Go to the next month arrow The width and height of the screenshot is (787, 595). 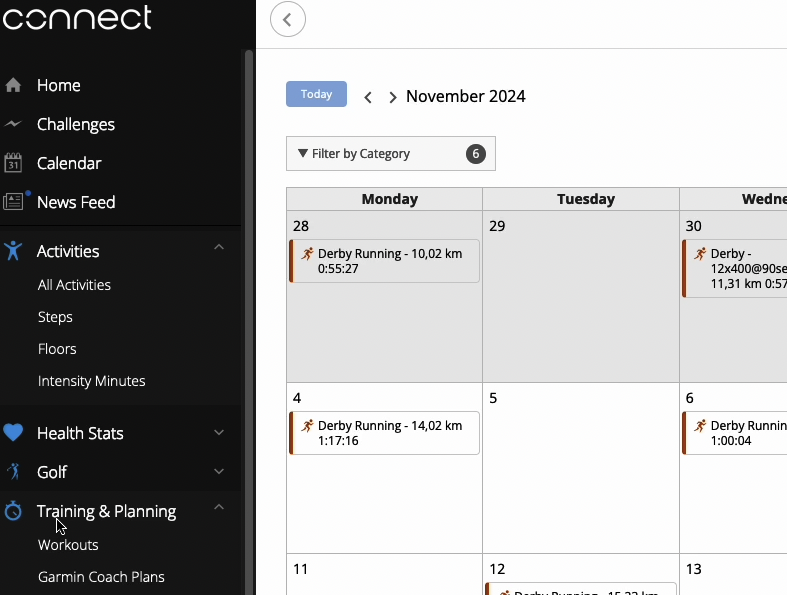392,97
